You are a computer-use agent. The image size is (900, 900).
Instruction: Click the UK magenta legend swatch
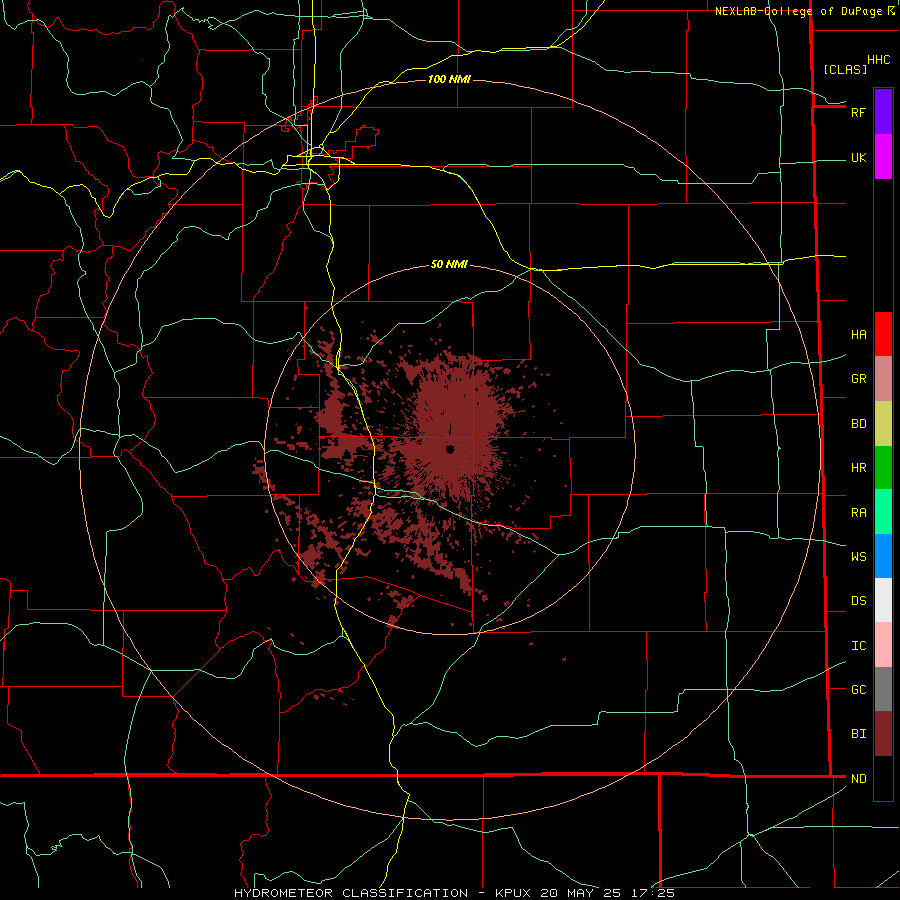883,157
